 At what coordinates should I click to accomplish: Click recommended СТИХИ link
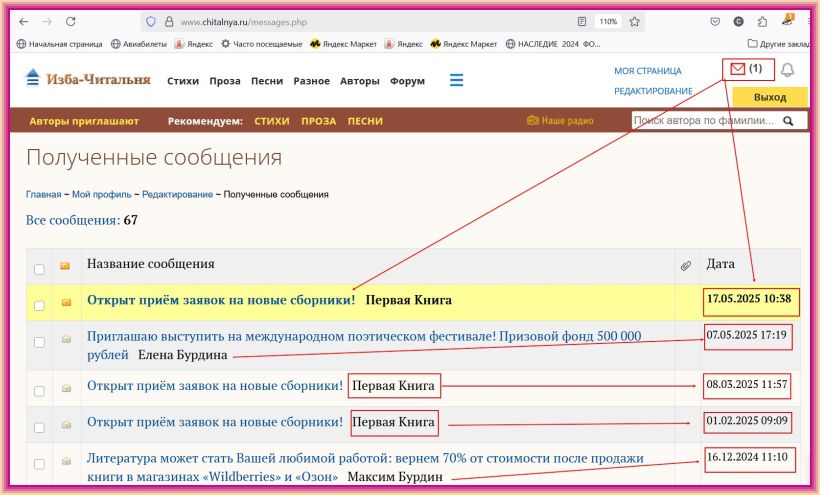272,121
